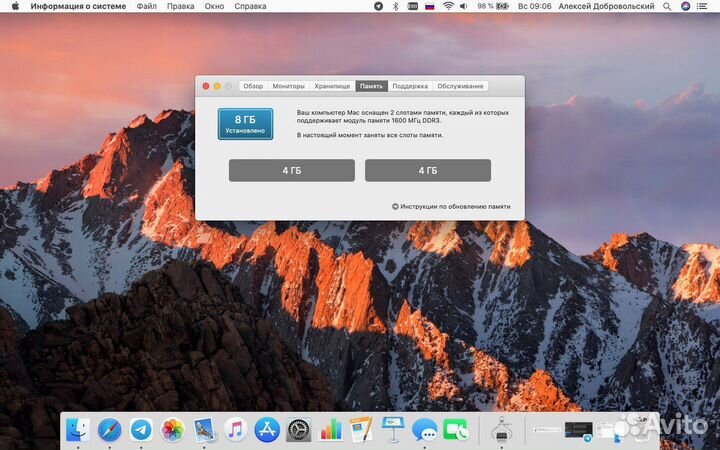Image resolution: width=720 pixels, height=450 pixels.
Task: Switch to the Поддержка tab
Action: (410, 86)
